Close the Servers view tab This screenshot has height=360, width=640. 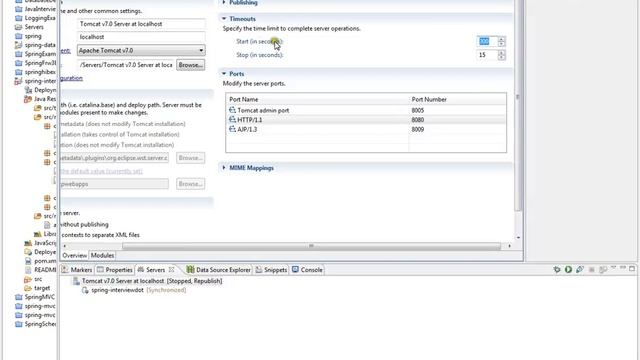tap(171, 269)
